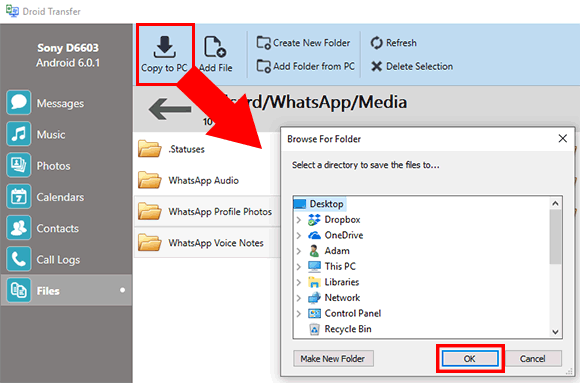
Task: Click the Make New Folder button
Action: point(333,359)
